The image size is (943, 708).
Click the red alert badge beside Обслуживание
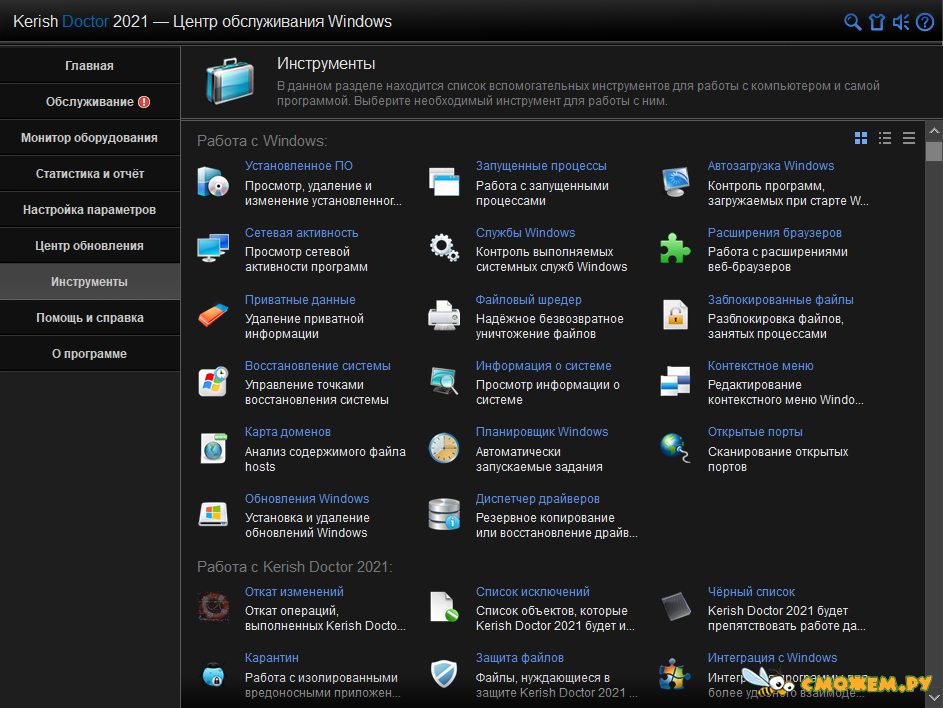coord(144,102)
